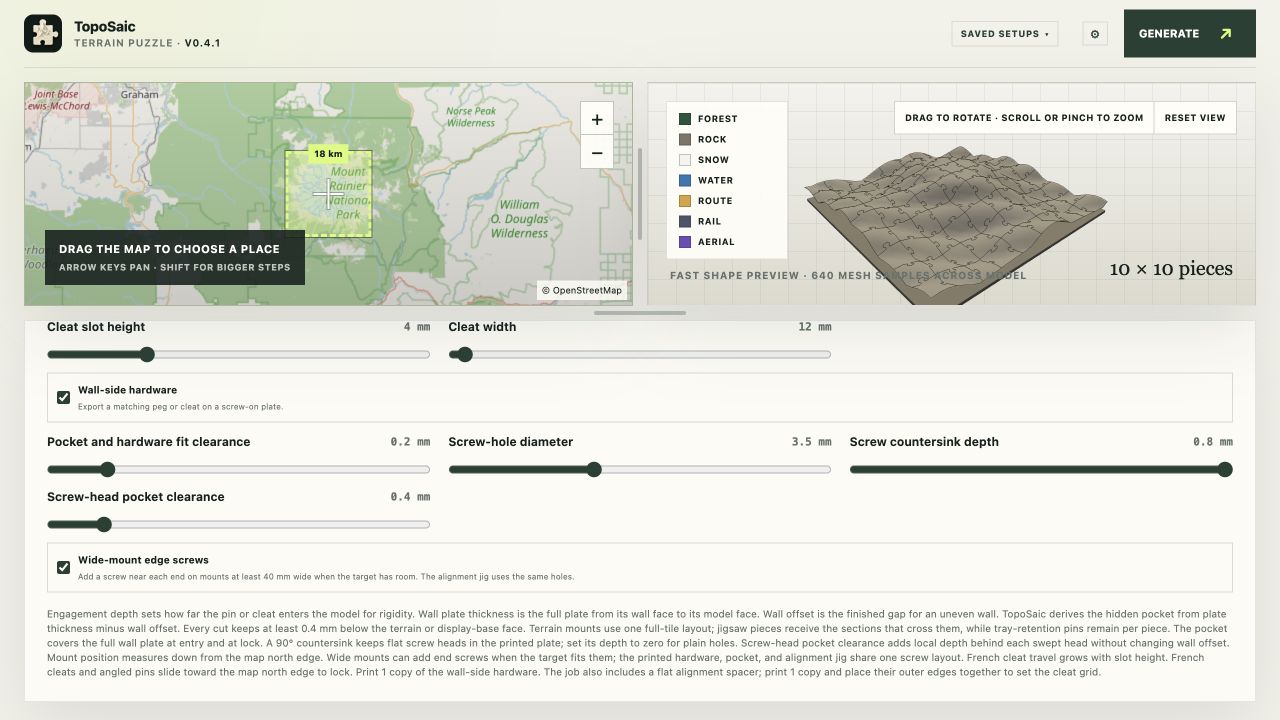Image resolution: width=1280 pixels, height=720 pixels.
Task: Click the 'Drag the map to choose a place' banner
Action: (175, 258)
